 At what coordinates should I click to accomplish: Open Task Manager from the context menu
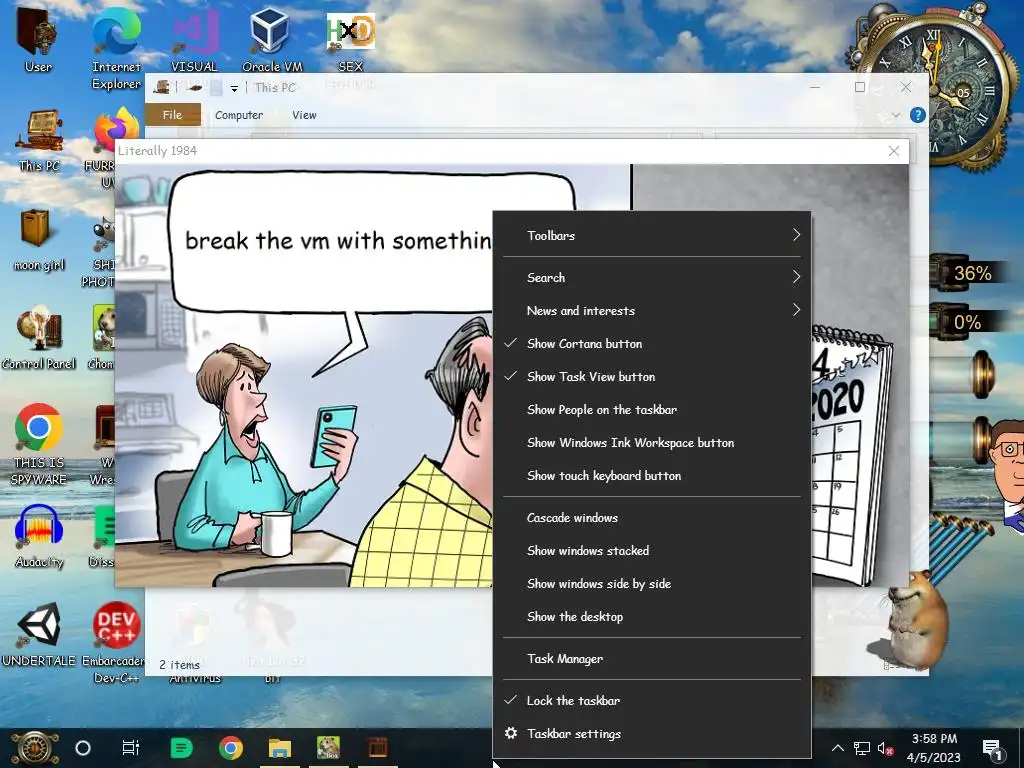pyautogui.click(x=651, y=659)
